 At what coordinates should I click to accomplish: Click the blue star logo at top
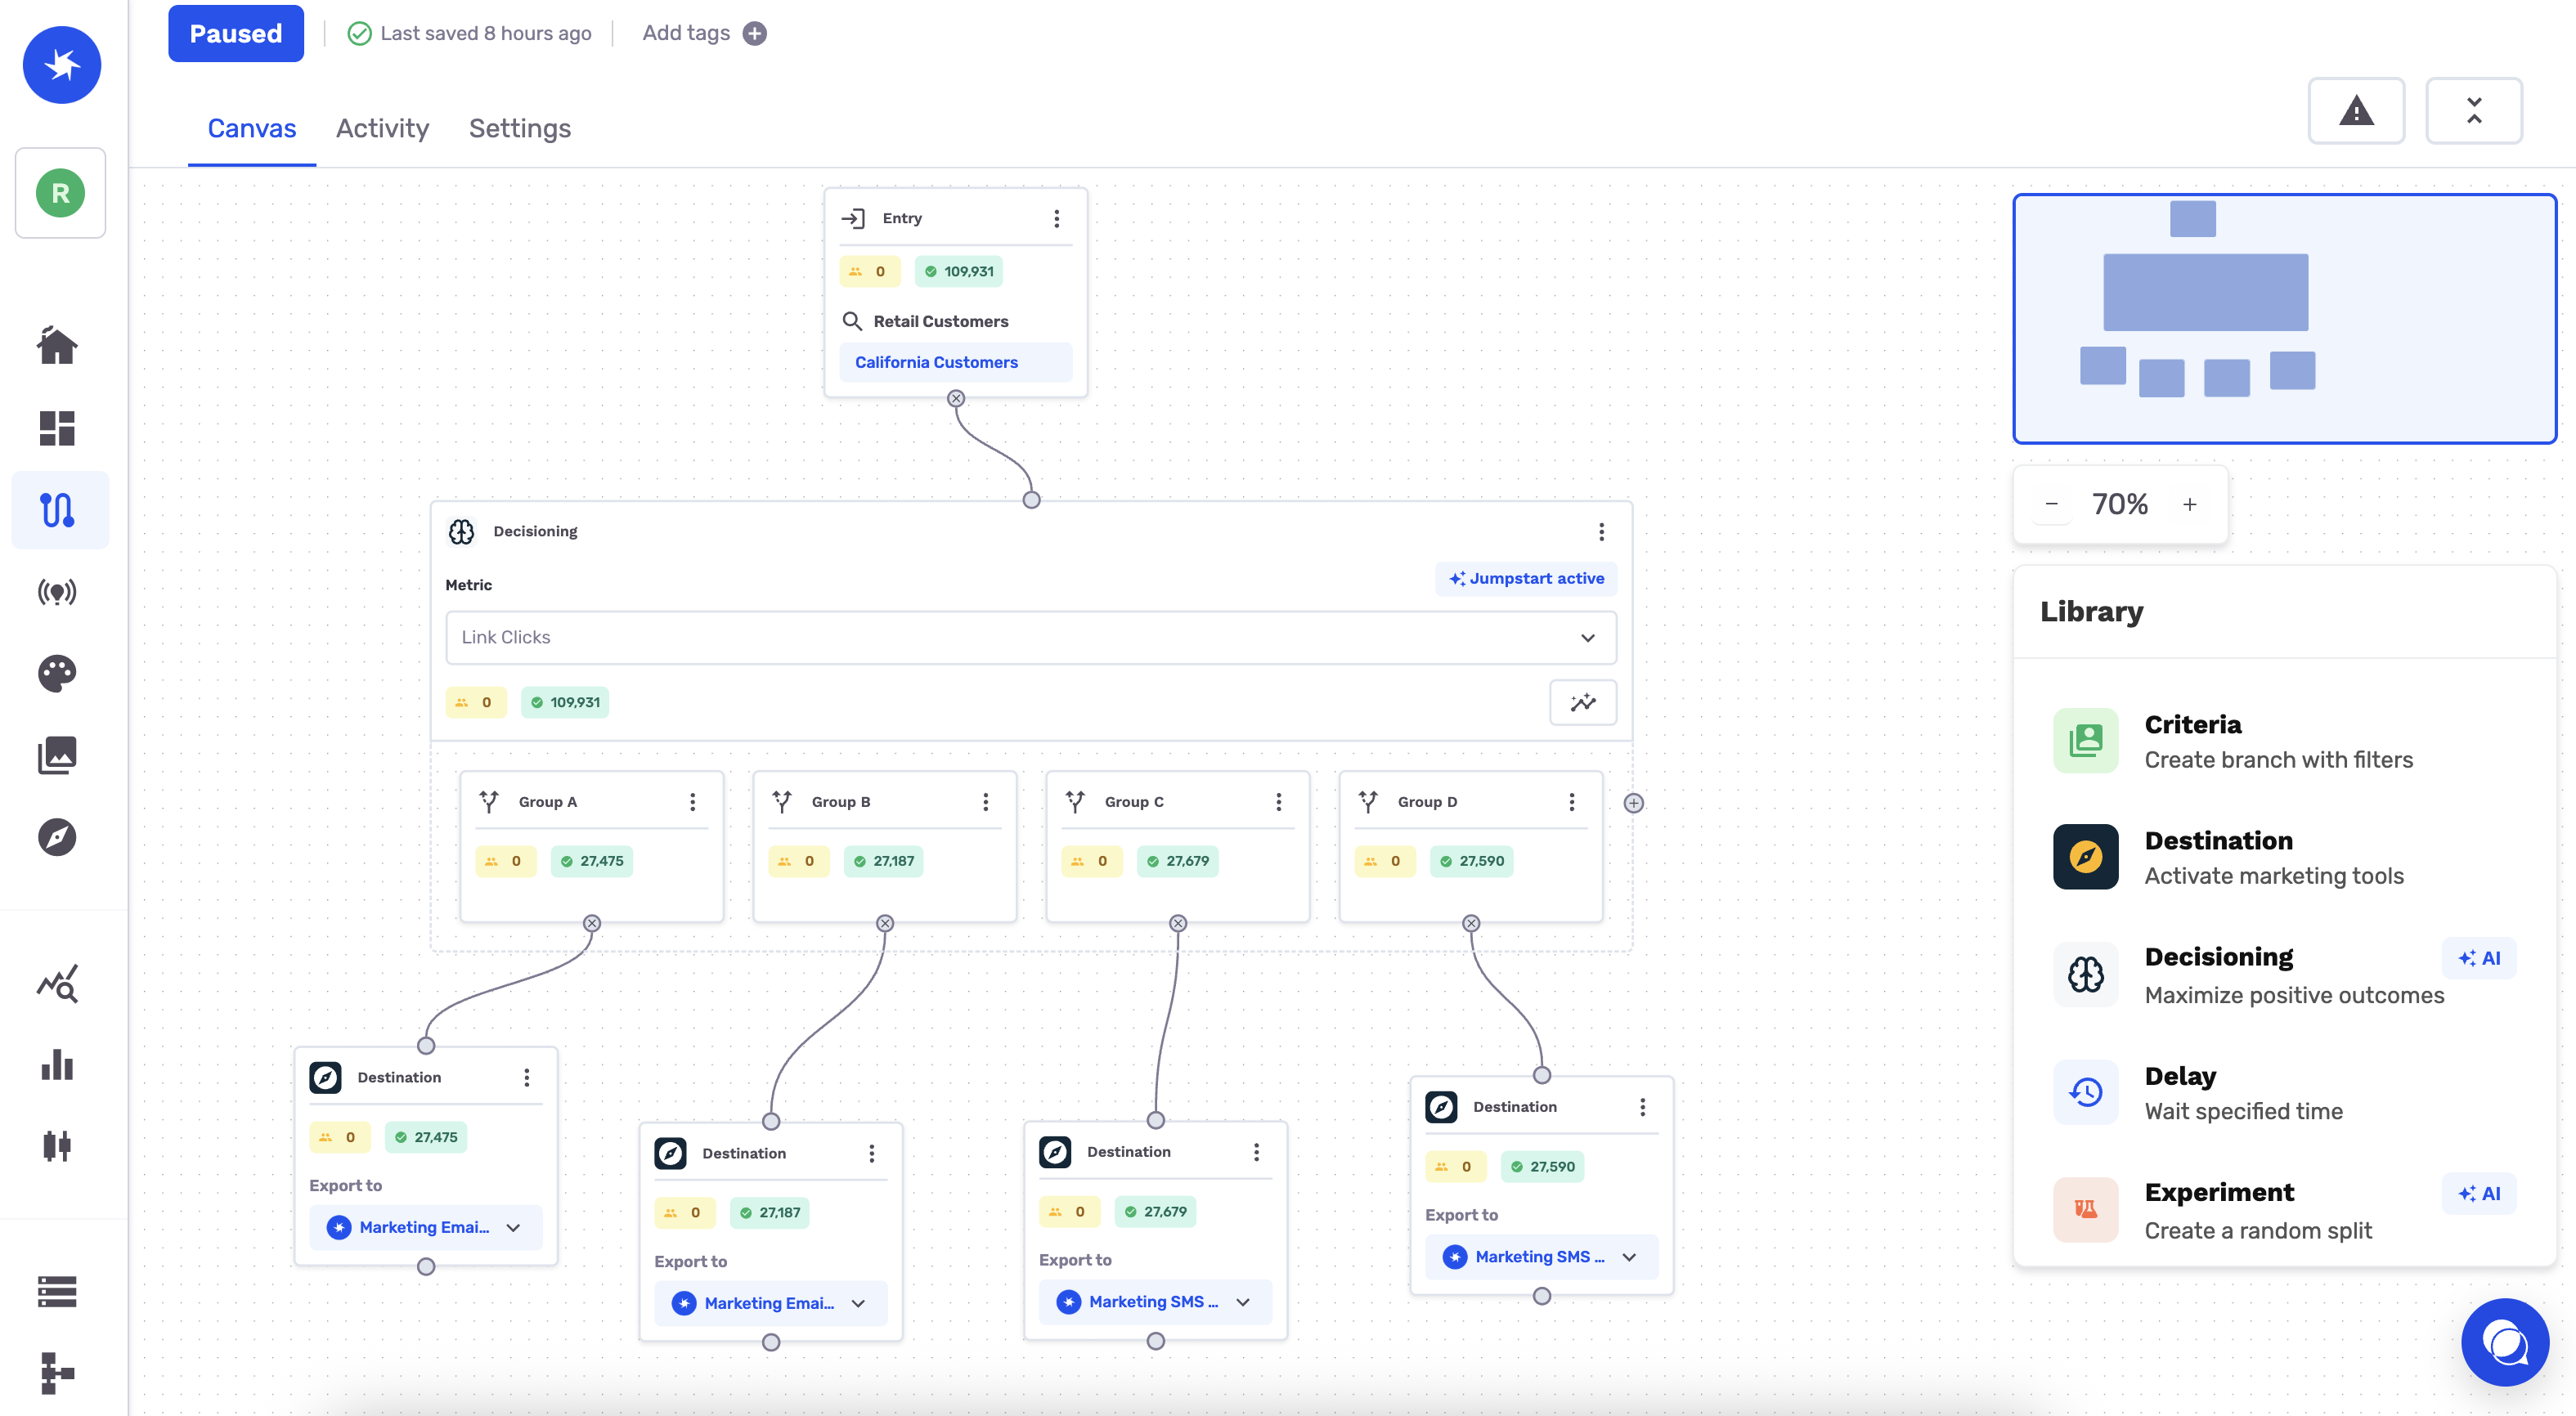pos(62,65)
